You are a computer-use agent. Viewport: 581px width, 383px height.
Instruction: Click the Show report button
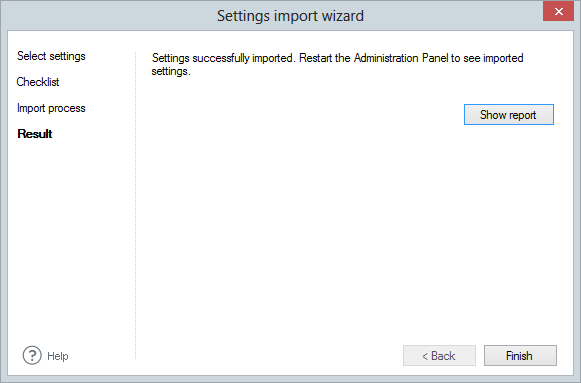(509, 114)
